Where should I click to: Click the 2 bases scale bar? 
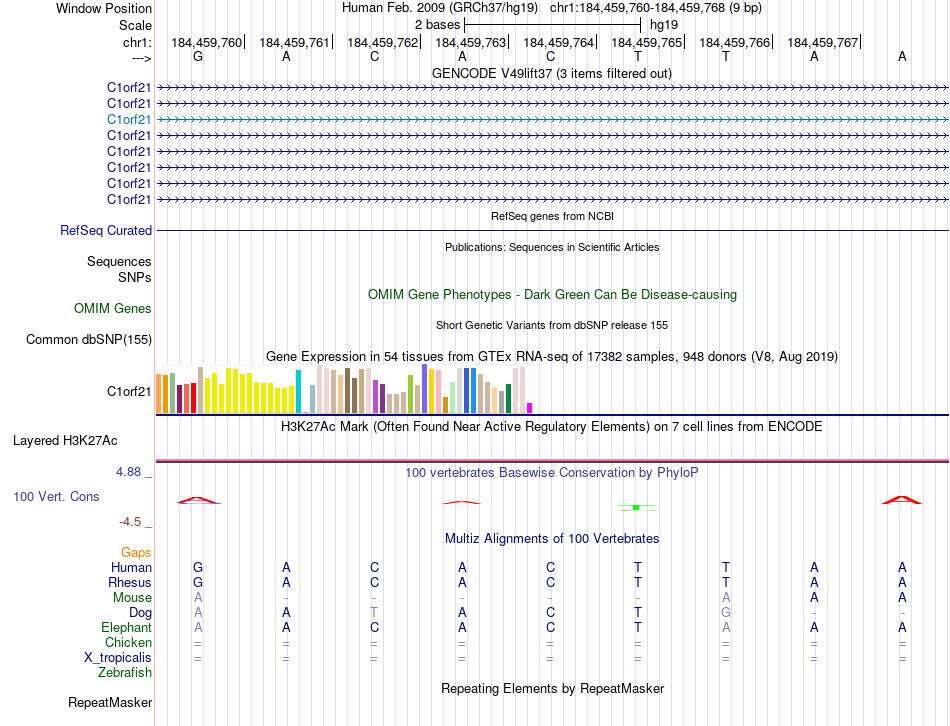[x=552, y=24]
